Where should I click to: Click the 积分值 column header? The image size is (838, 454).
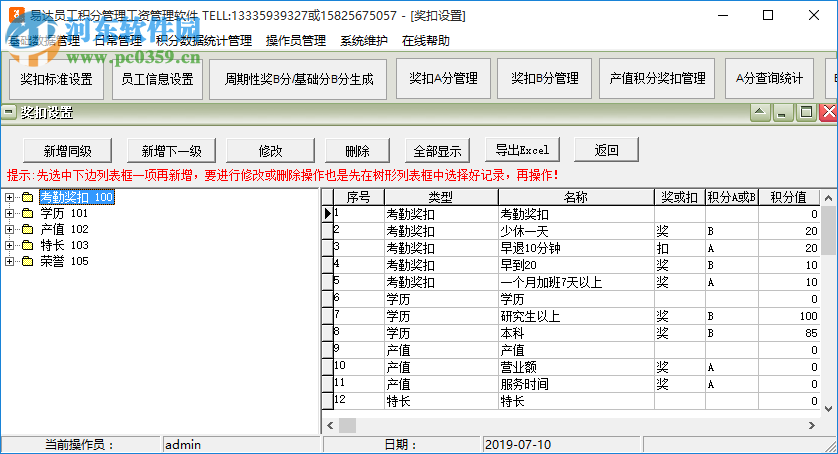pos(789,197)
